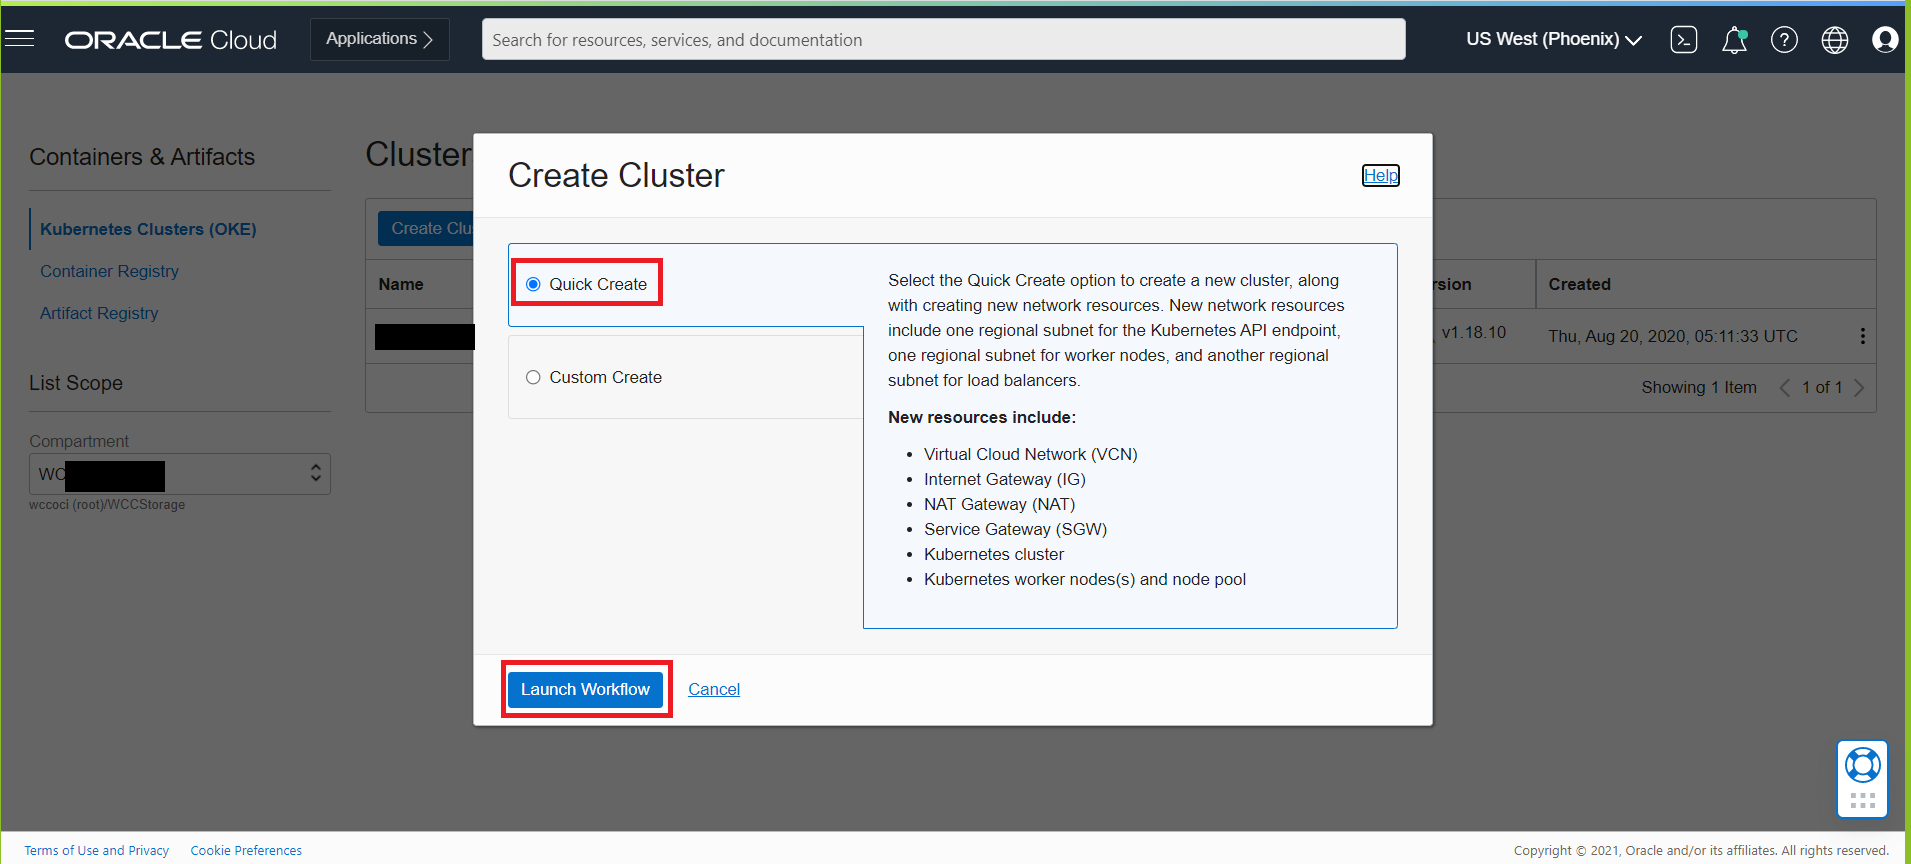
Task: Click the Launch Workflow button
Action: coord(585,689)
